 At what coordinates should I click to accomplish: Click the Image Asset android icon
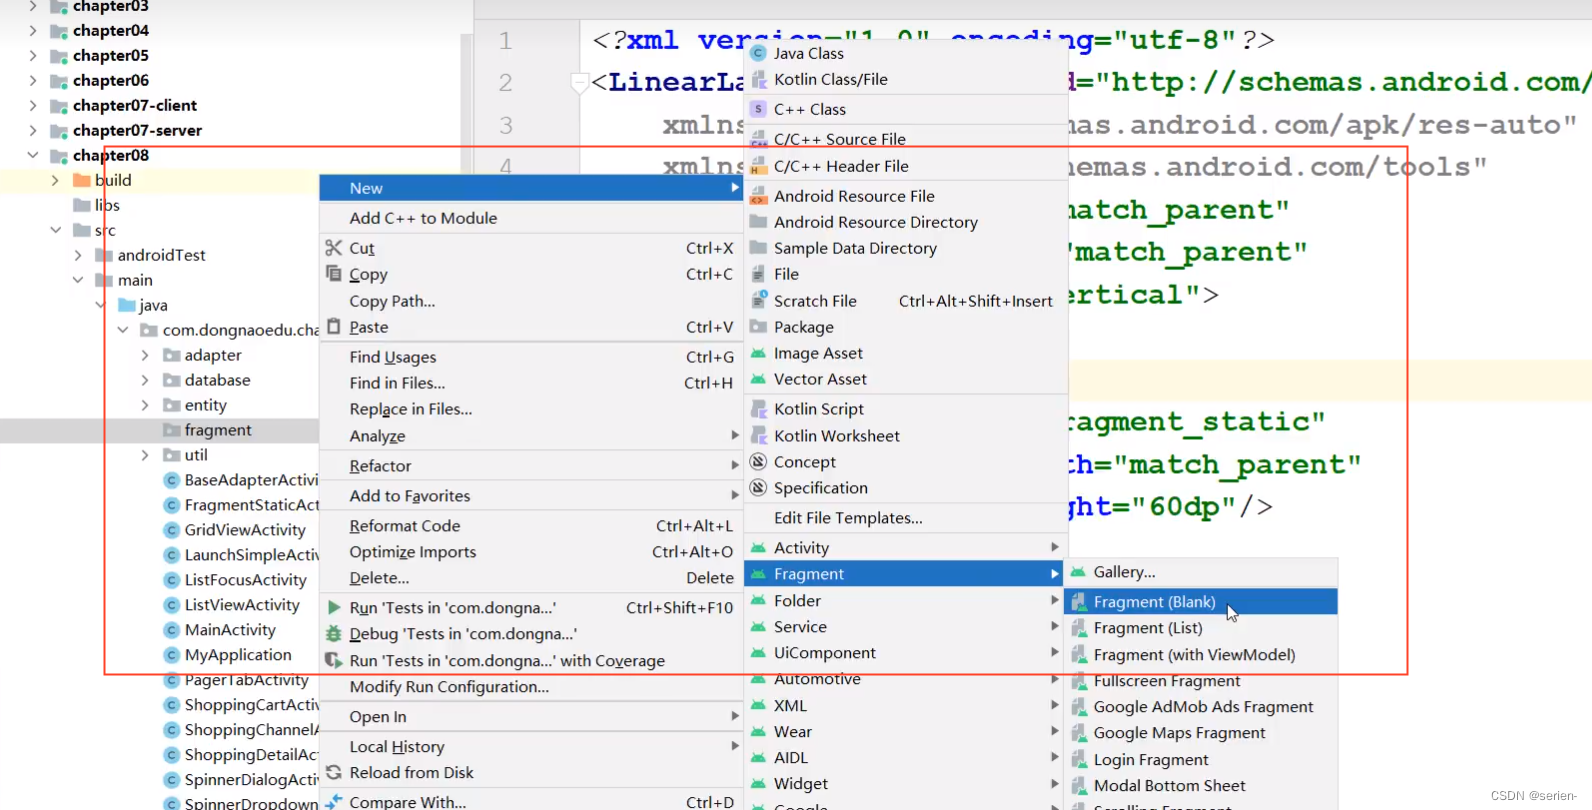coord(759,353)
